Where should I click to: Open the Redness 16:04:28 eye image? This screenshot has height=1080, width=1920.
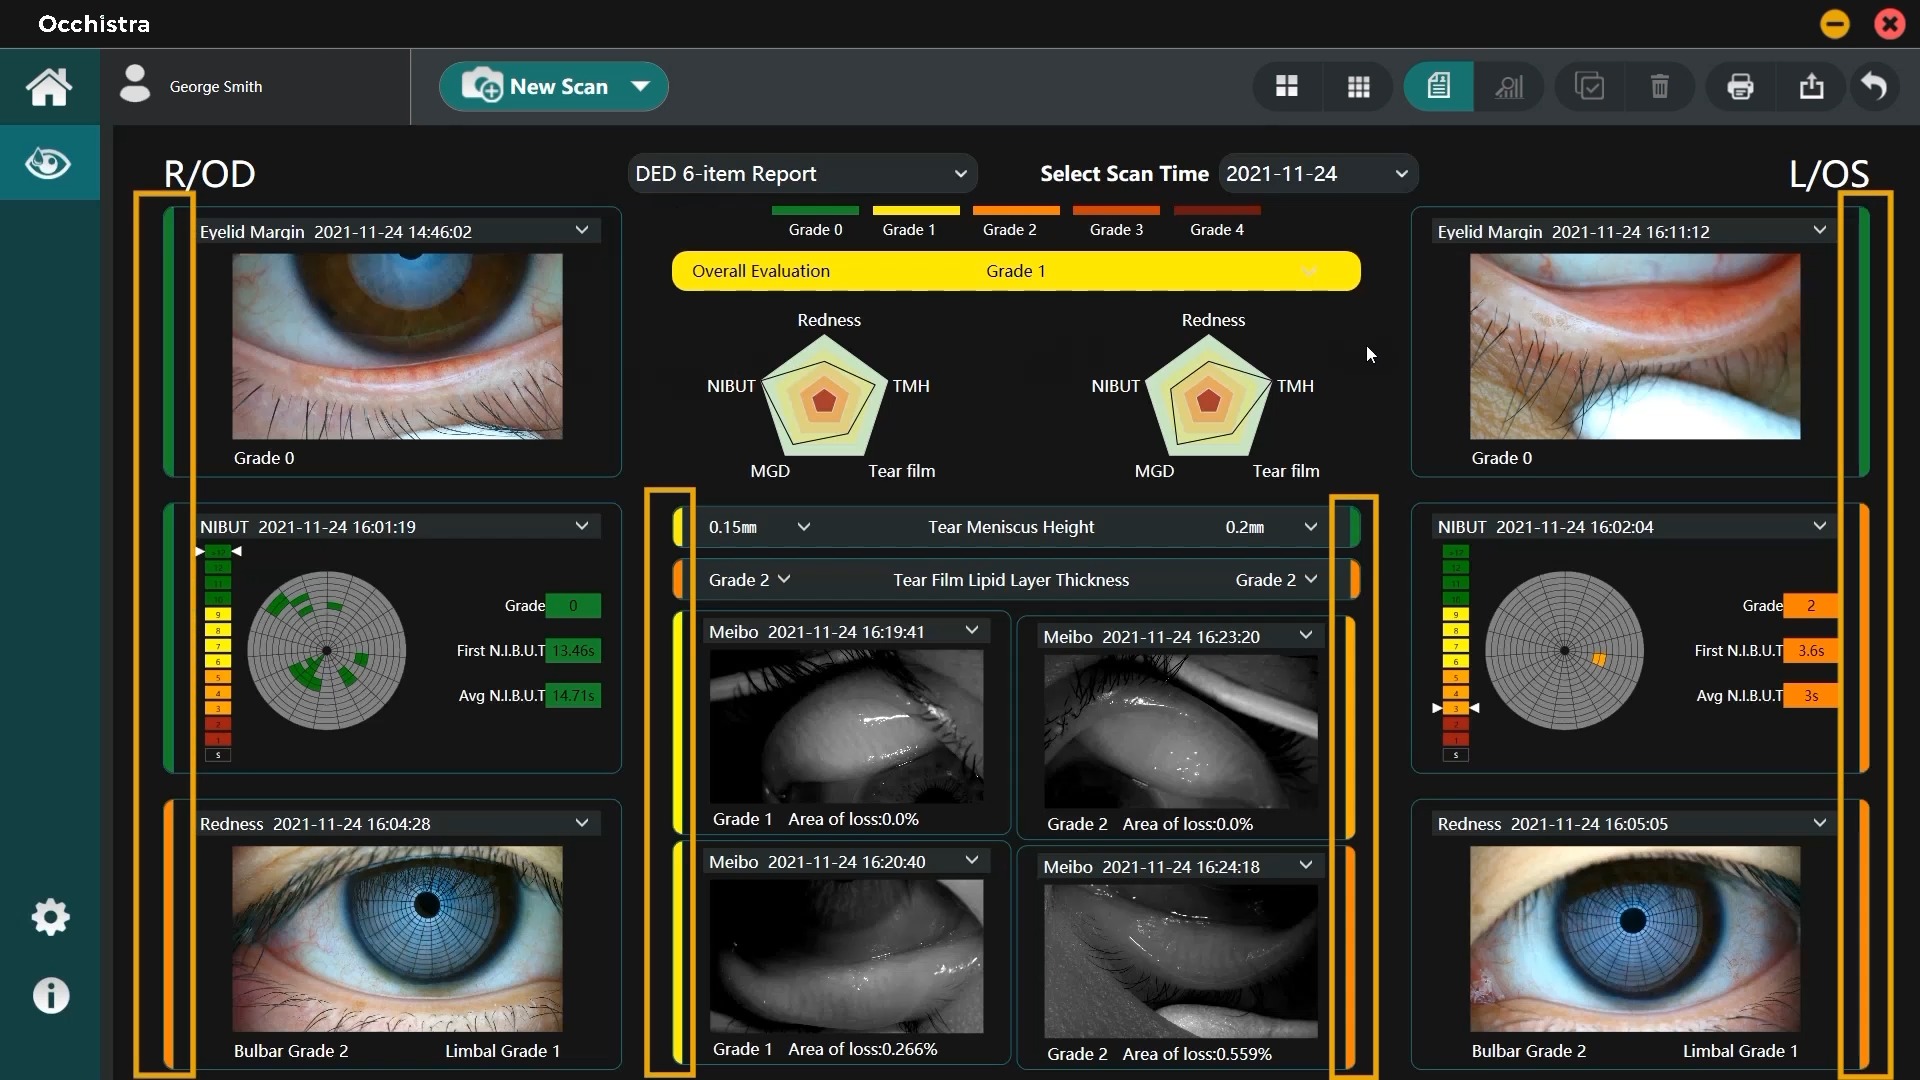point(397,939)
